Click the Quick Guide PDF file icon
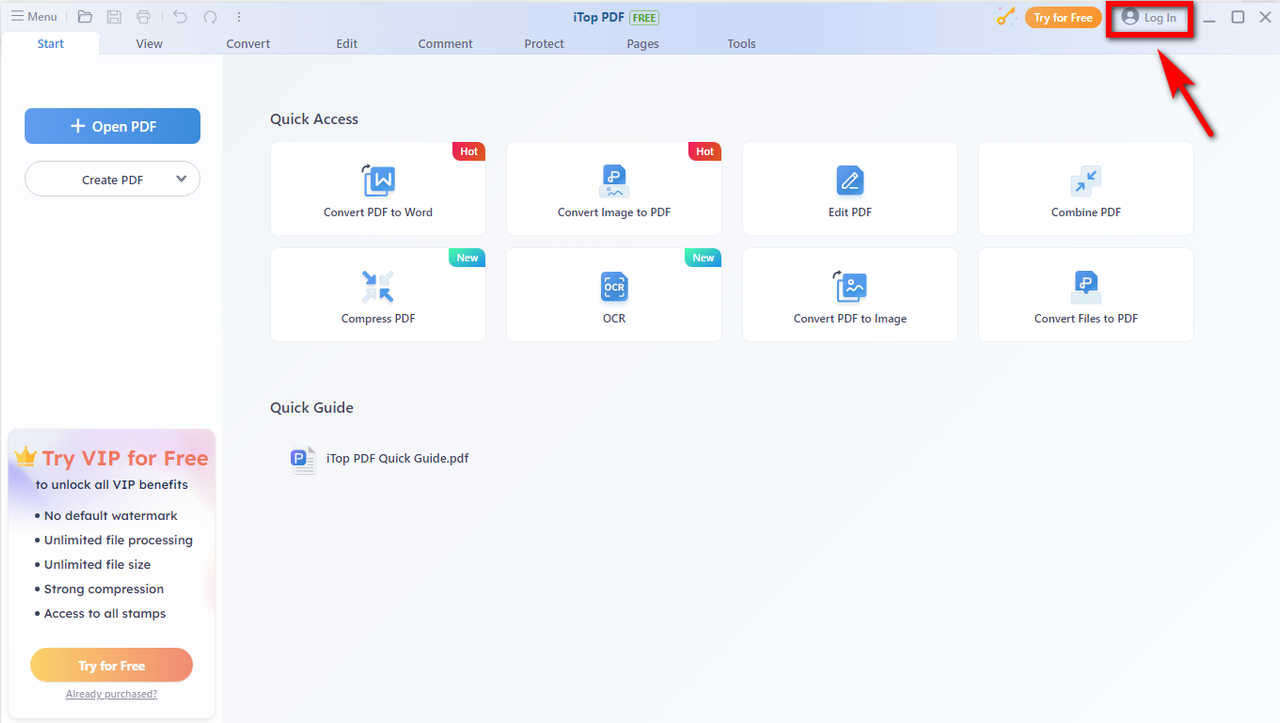Viewport: 1280px width, 723px height. click(303, 459)
